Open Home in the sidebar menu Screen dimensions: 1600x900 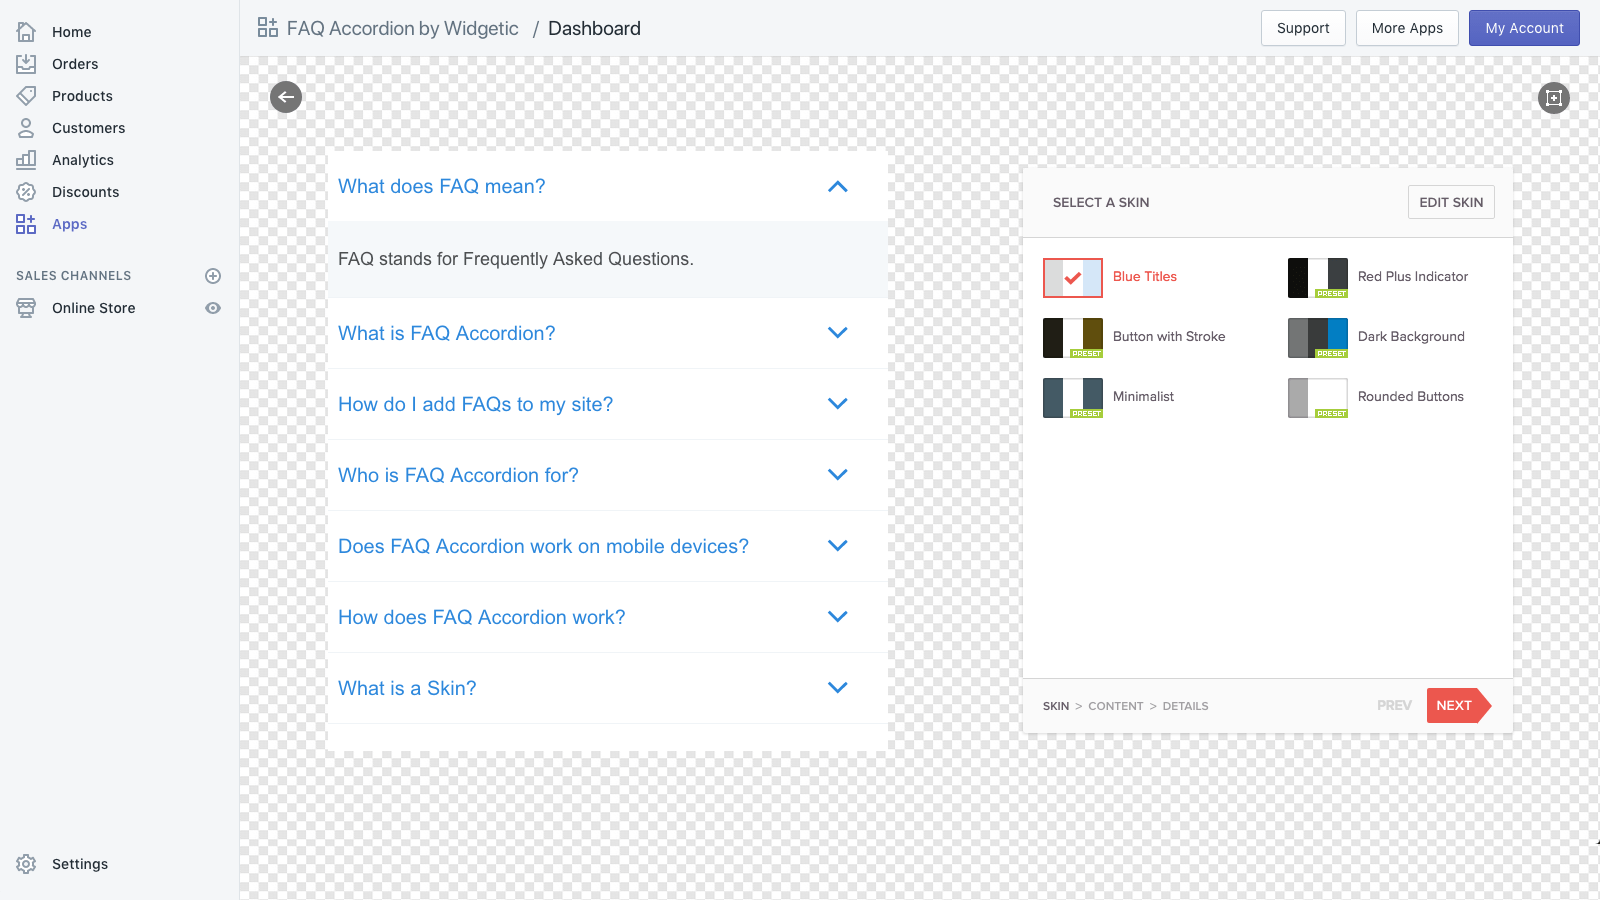pos(72,32)
